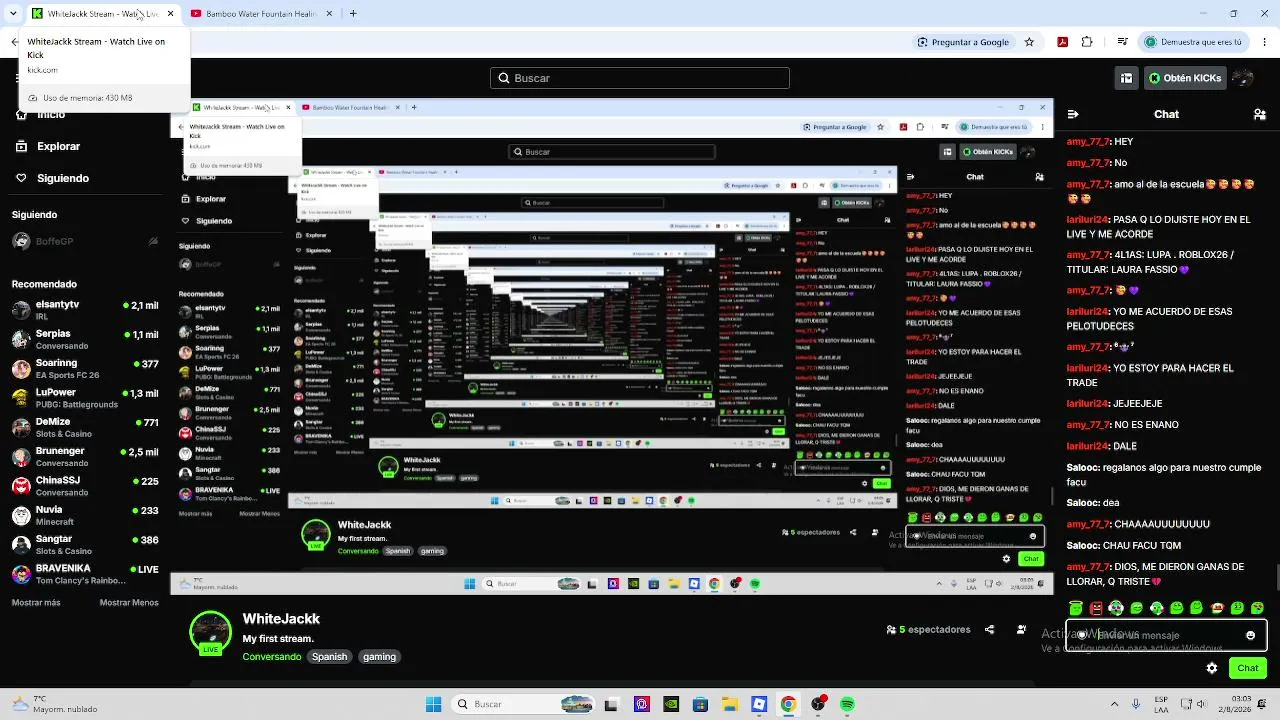Open the NVIDIA app taskbar icon
Image resolution: width=1280 pixels, height=720 pixels.
(671, 704)
